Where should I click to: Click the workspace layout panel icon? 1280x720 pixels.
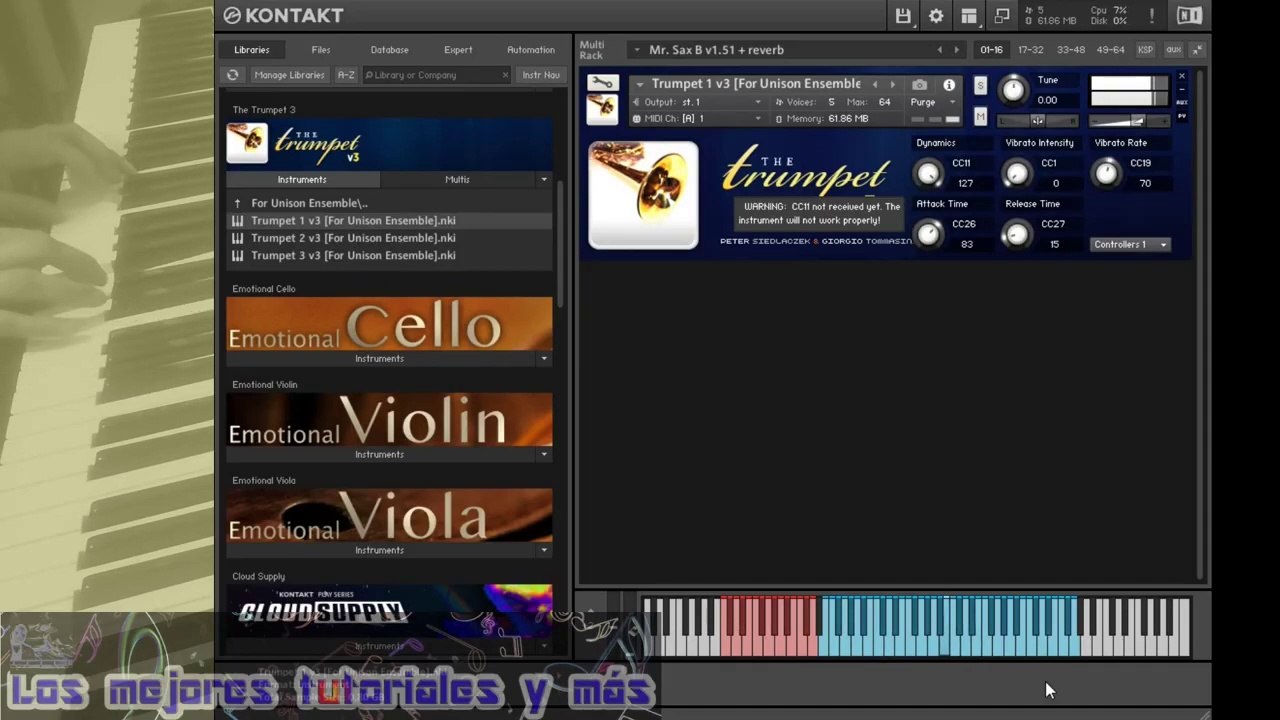[x=969, y=16]
